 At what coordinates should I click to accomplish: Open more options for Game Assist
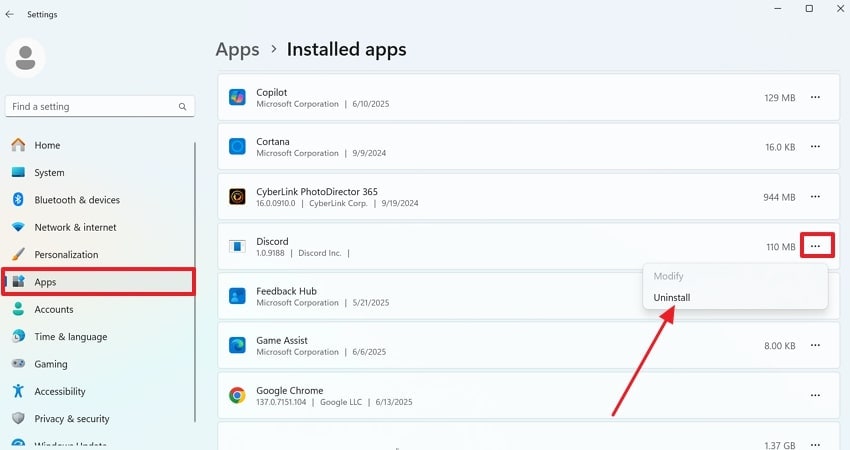pos(815,345)
